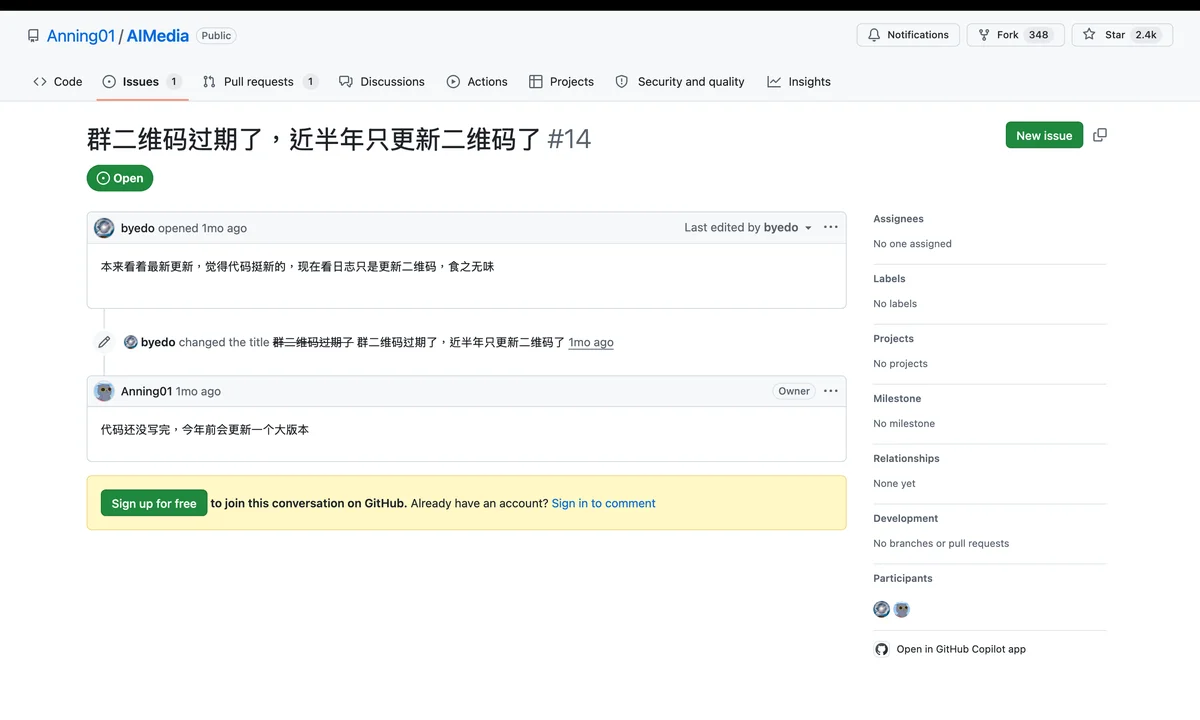Expand the Last edited by byedo dropdown

[808, 228]
